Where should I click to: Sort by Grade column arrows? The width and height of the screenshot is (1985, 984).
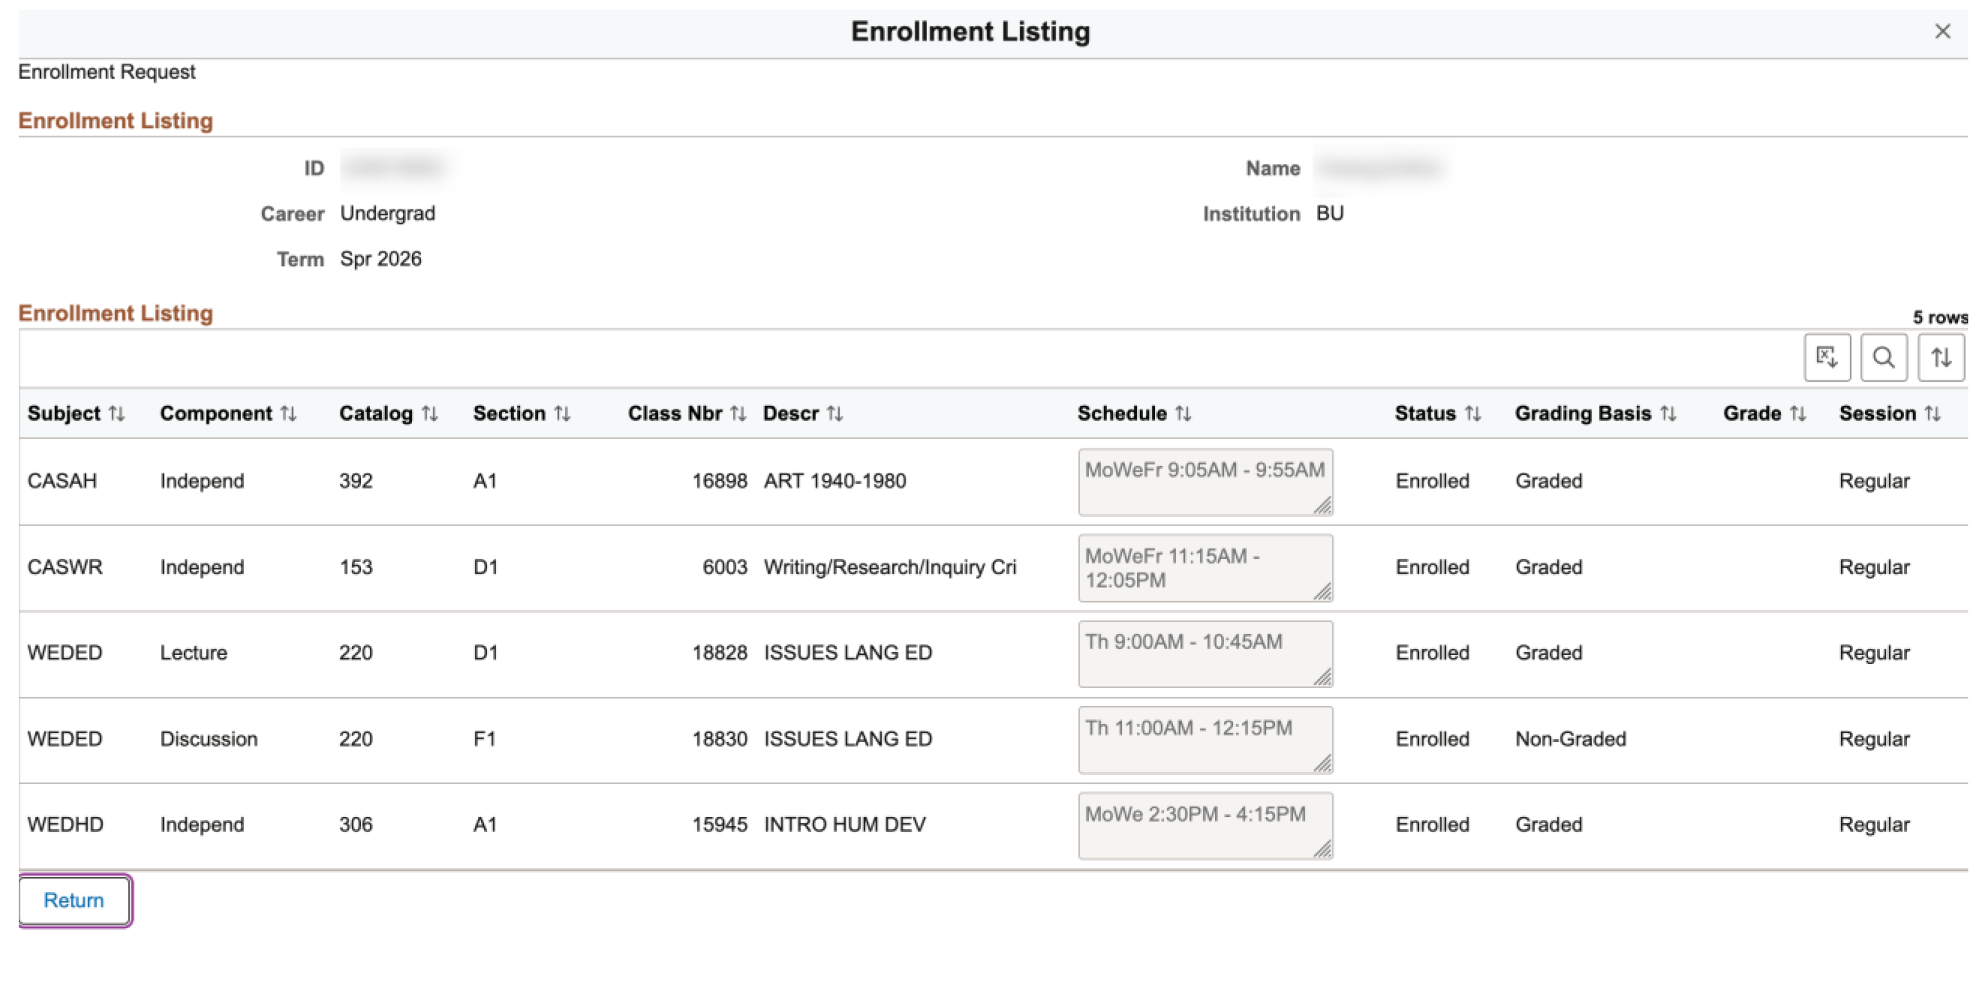(x=1798, y=414)
